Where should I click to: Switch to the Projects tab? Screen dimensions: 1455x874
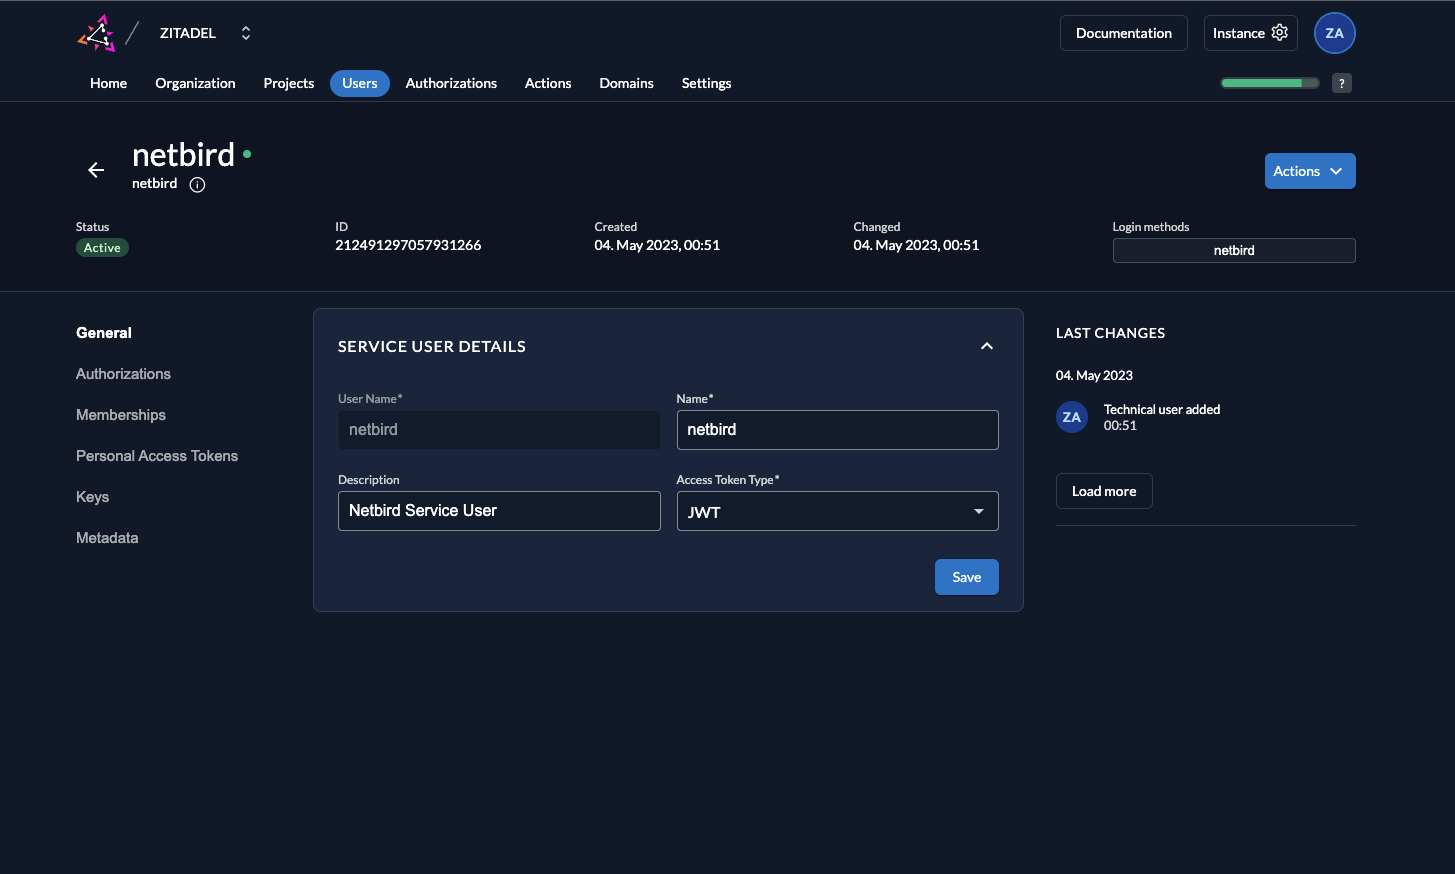coord(289,83)
